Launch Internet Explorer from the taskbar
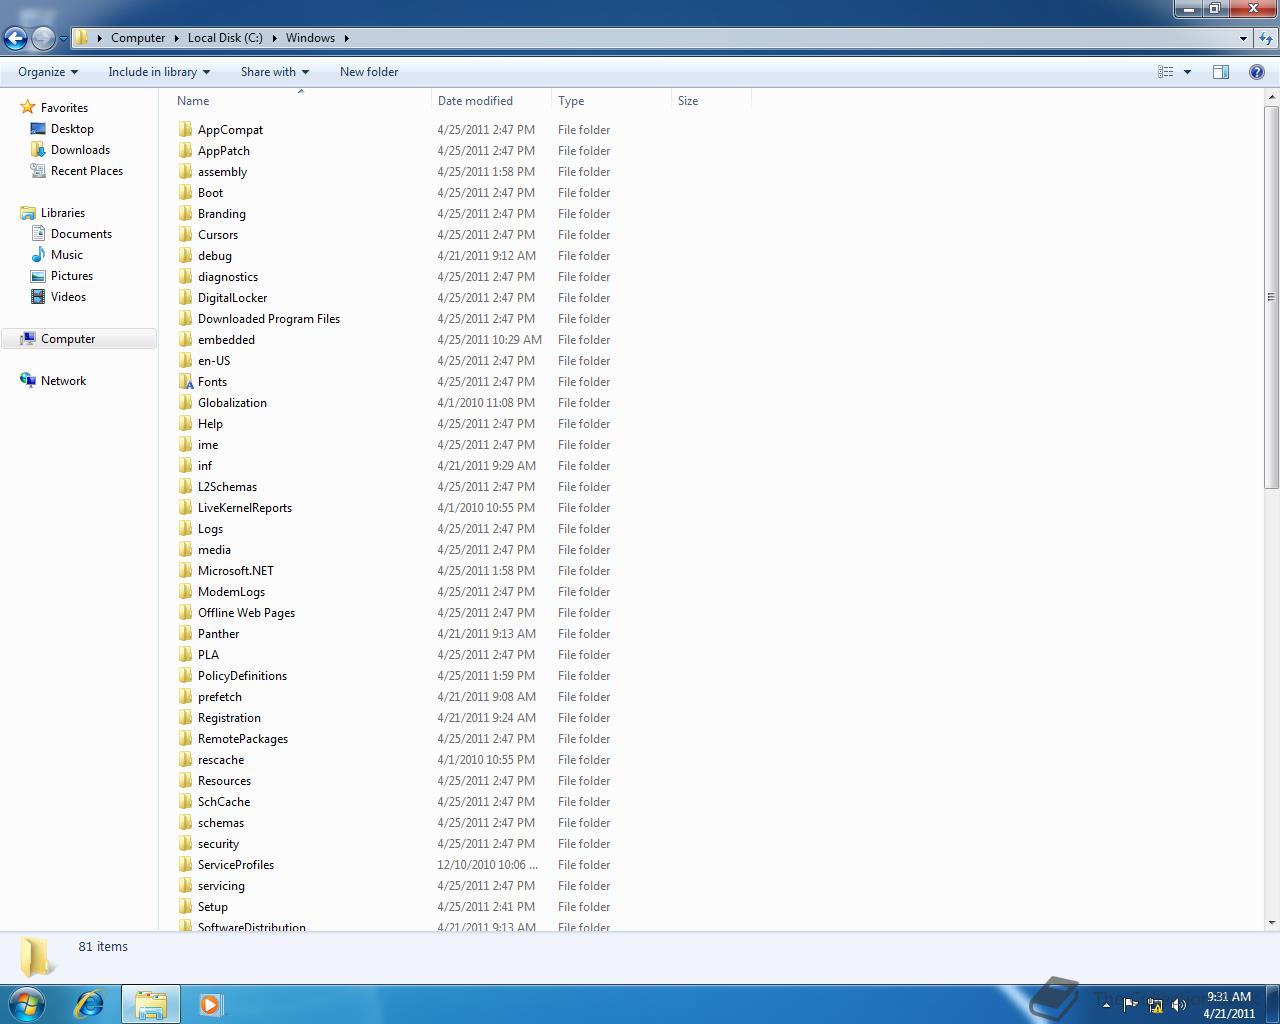 [89, 1004]
